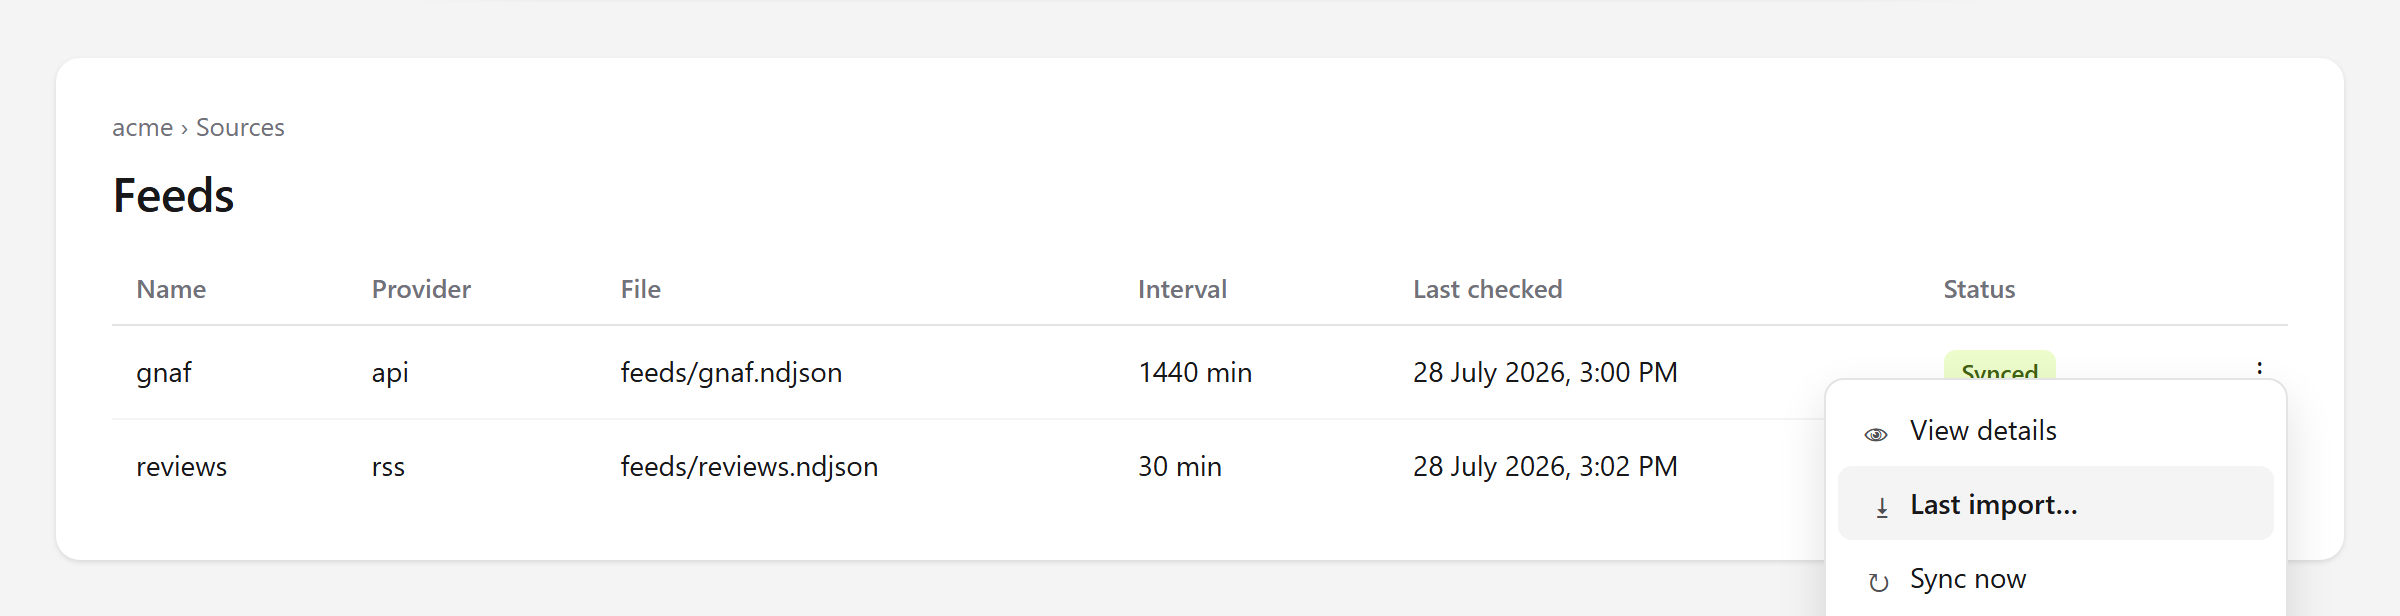This screenshot has width=2400, height=616.
Task: Choose Last import… menu entry
Action: [2056, 504]
